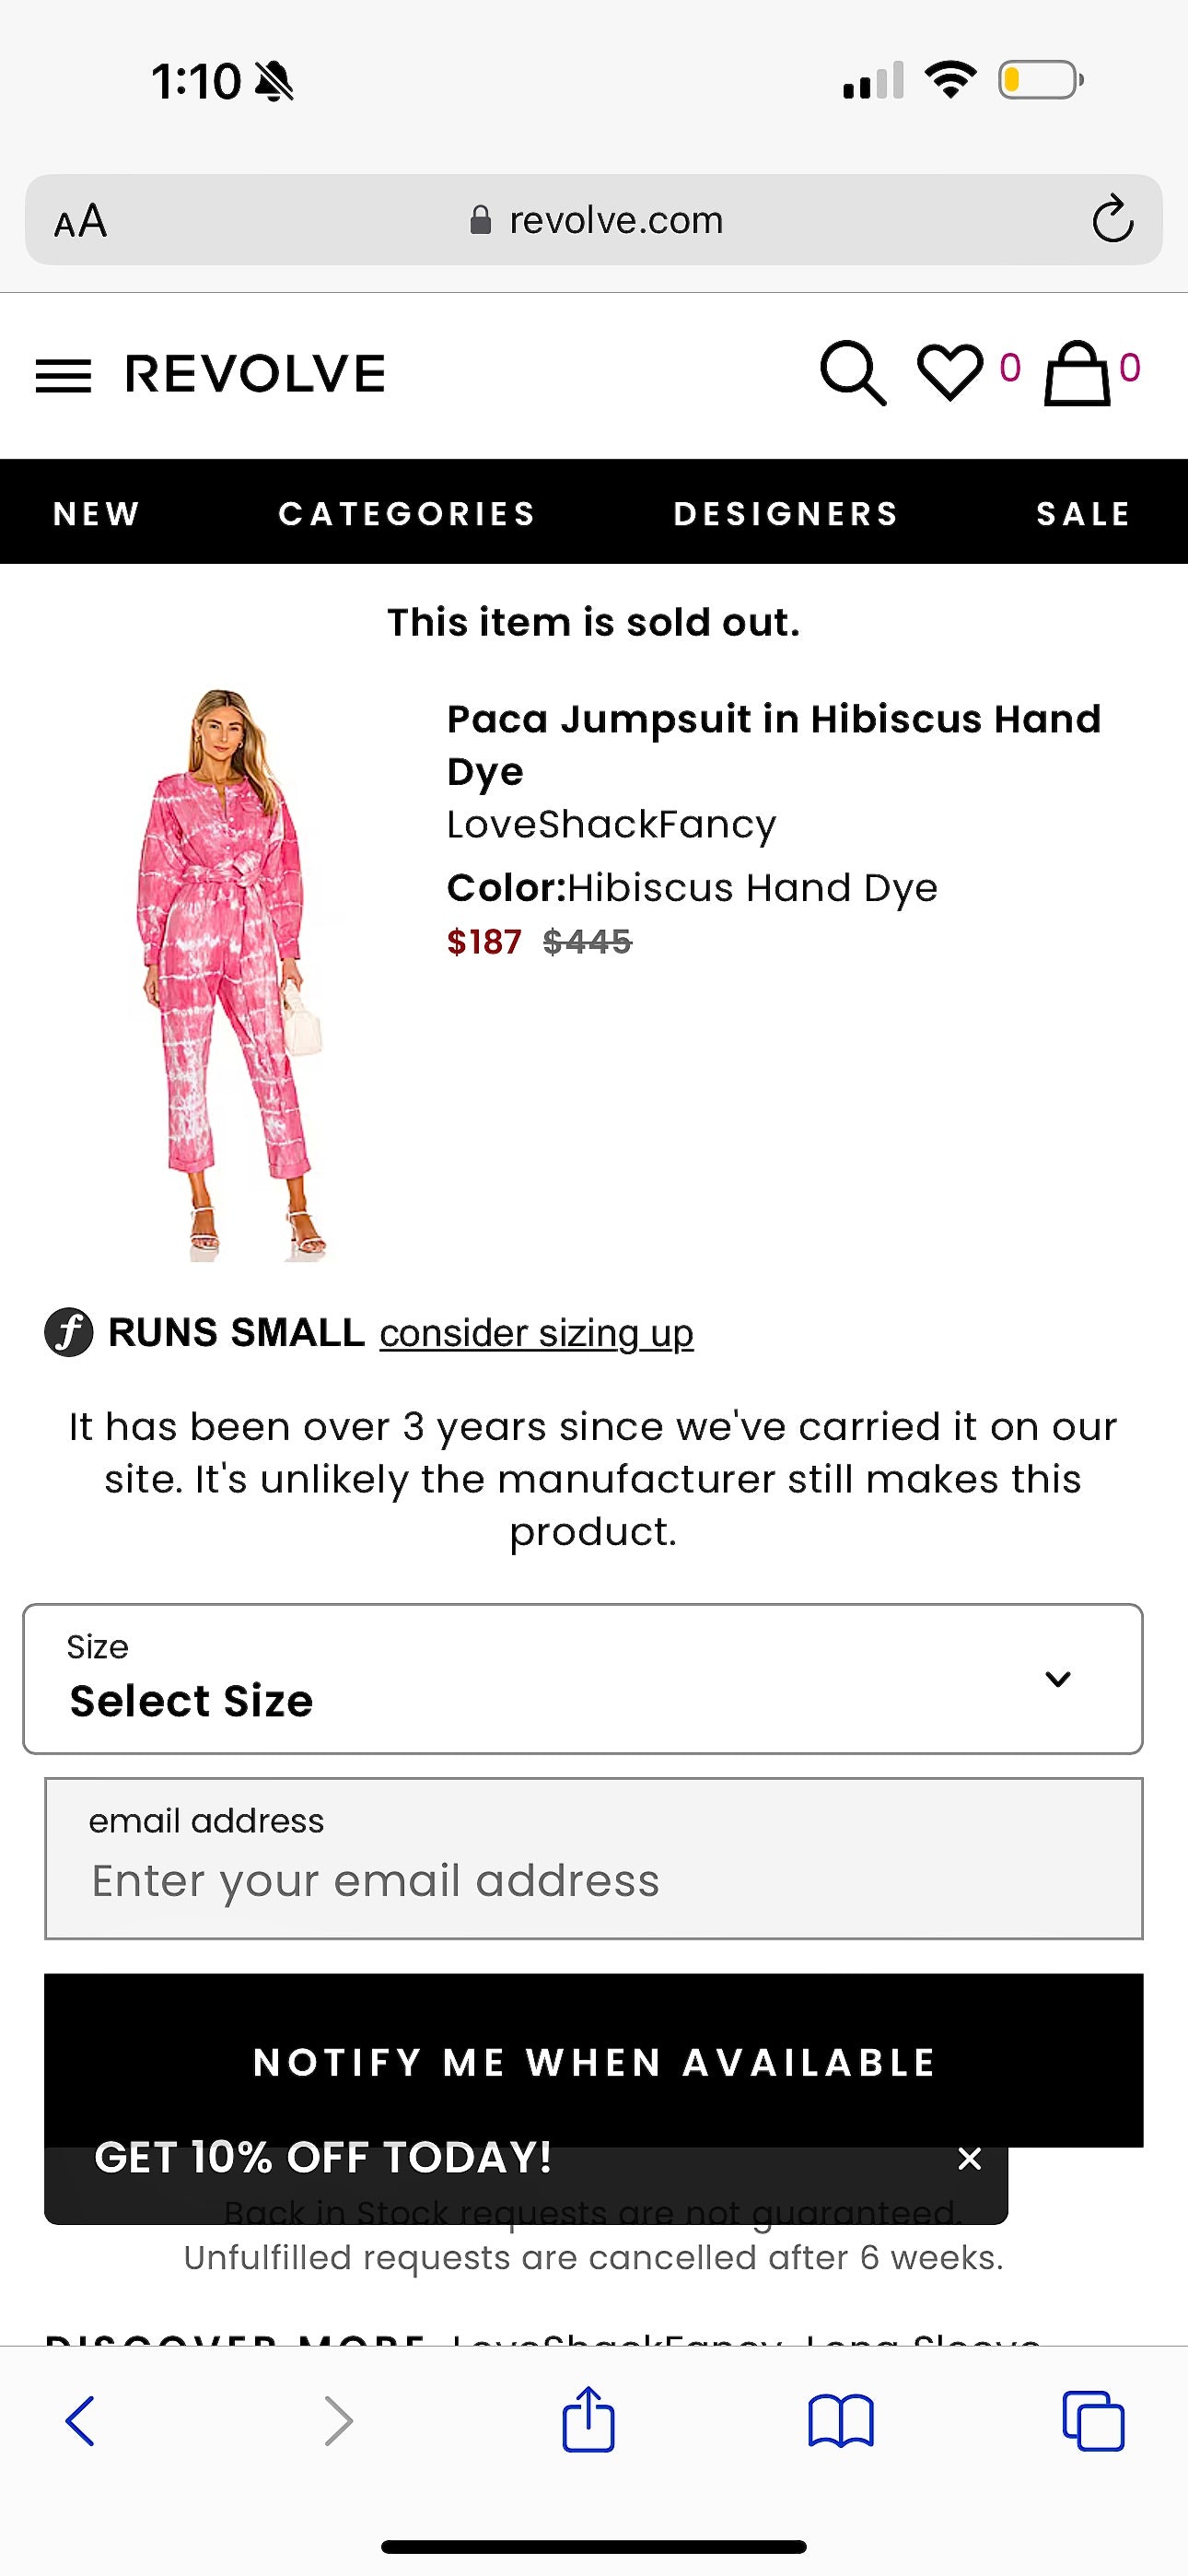Open the shopping bag icon
This screenshot has width=1188, height=2576.
1077,373
